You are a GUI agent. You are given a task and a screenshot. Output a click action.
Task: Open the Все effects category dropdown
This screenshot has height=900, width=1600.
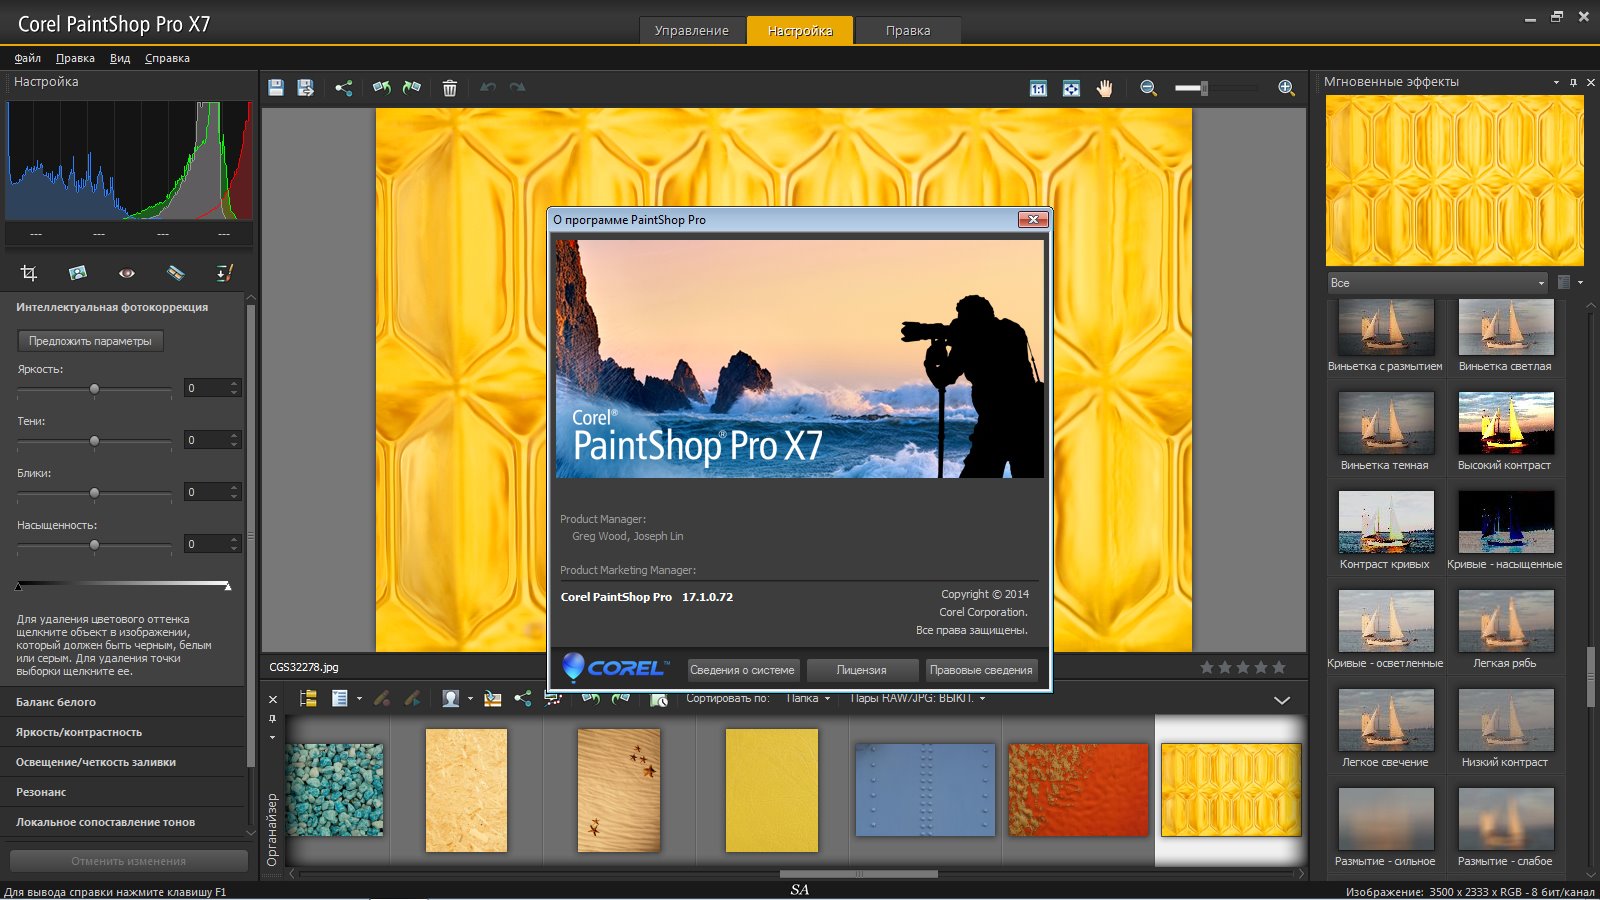tap(1437, 283)
